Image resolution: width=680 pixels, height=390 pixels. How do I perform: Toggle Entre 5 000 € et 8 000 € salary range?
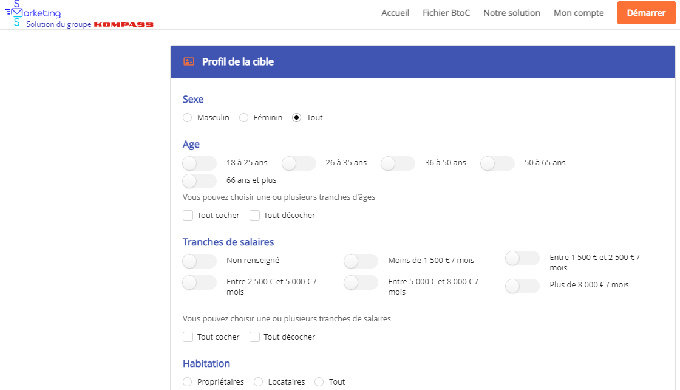361,283
